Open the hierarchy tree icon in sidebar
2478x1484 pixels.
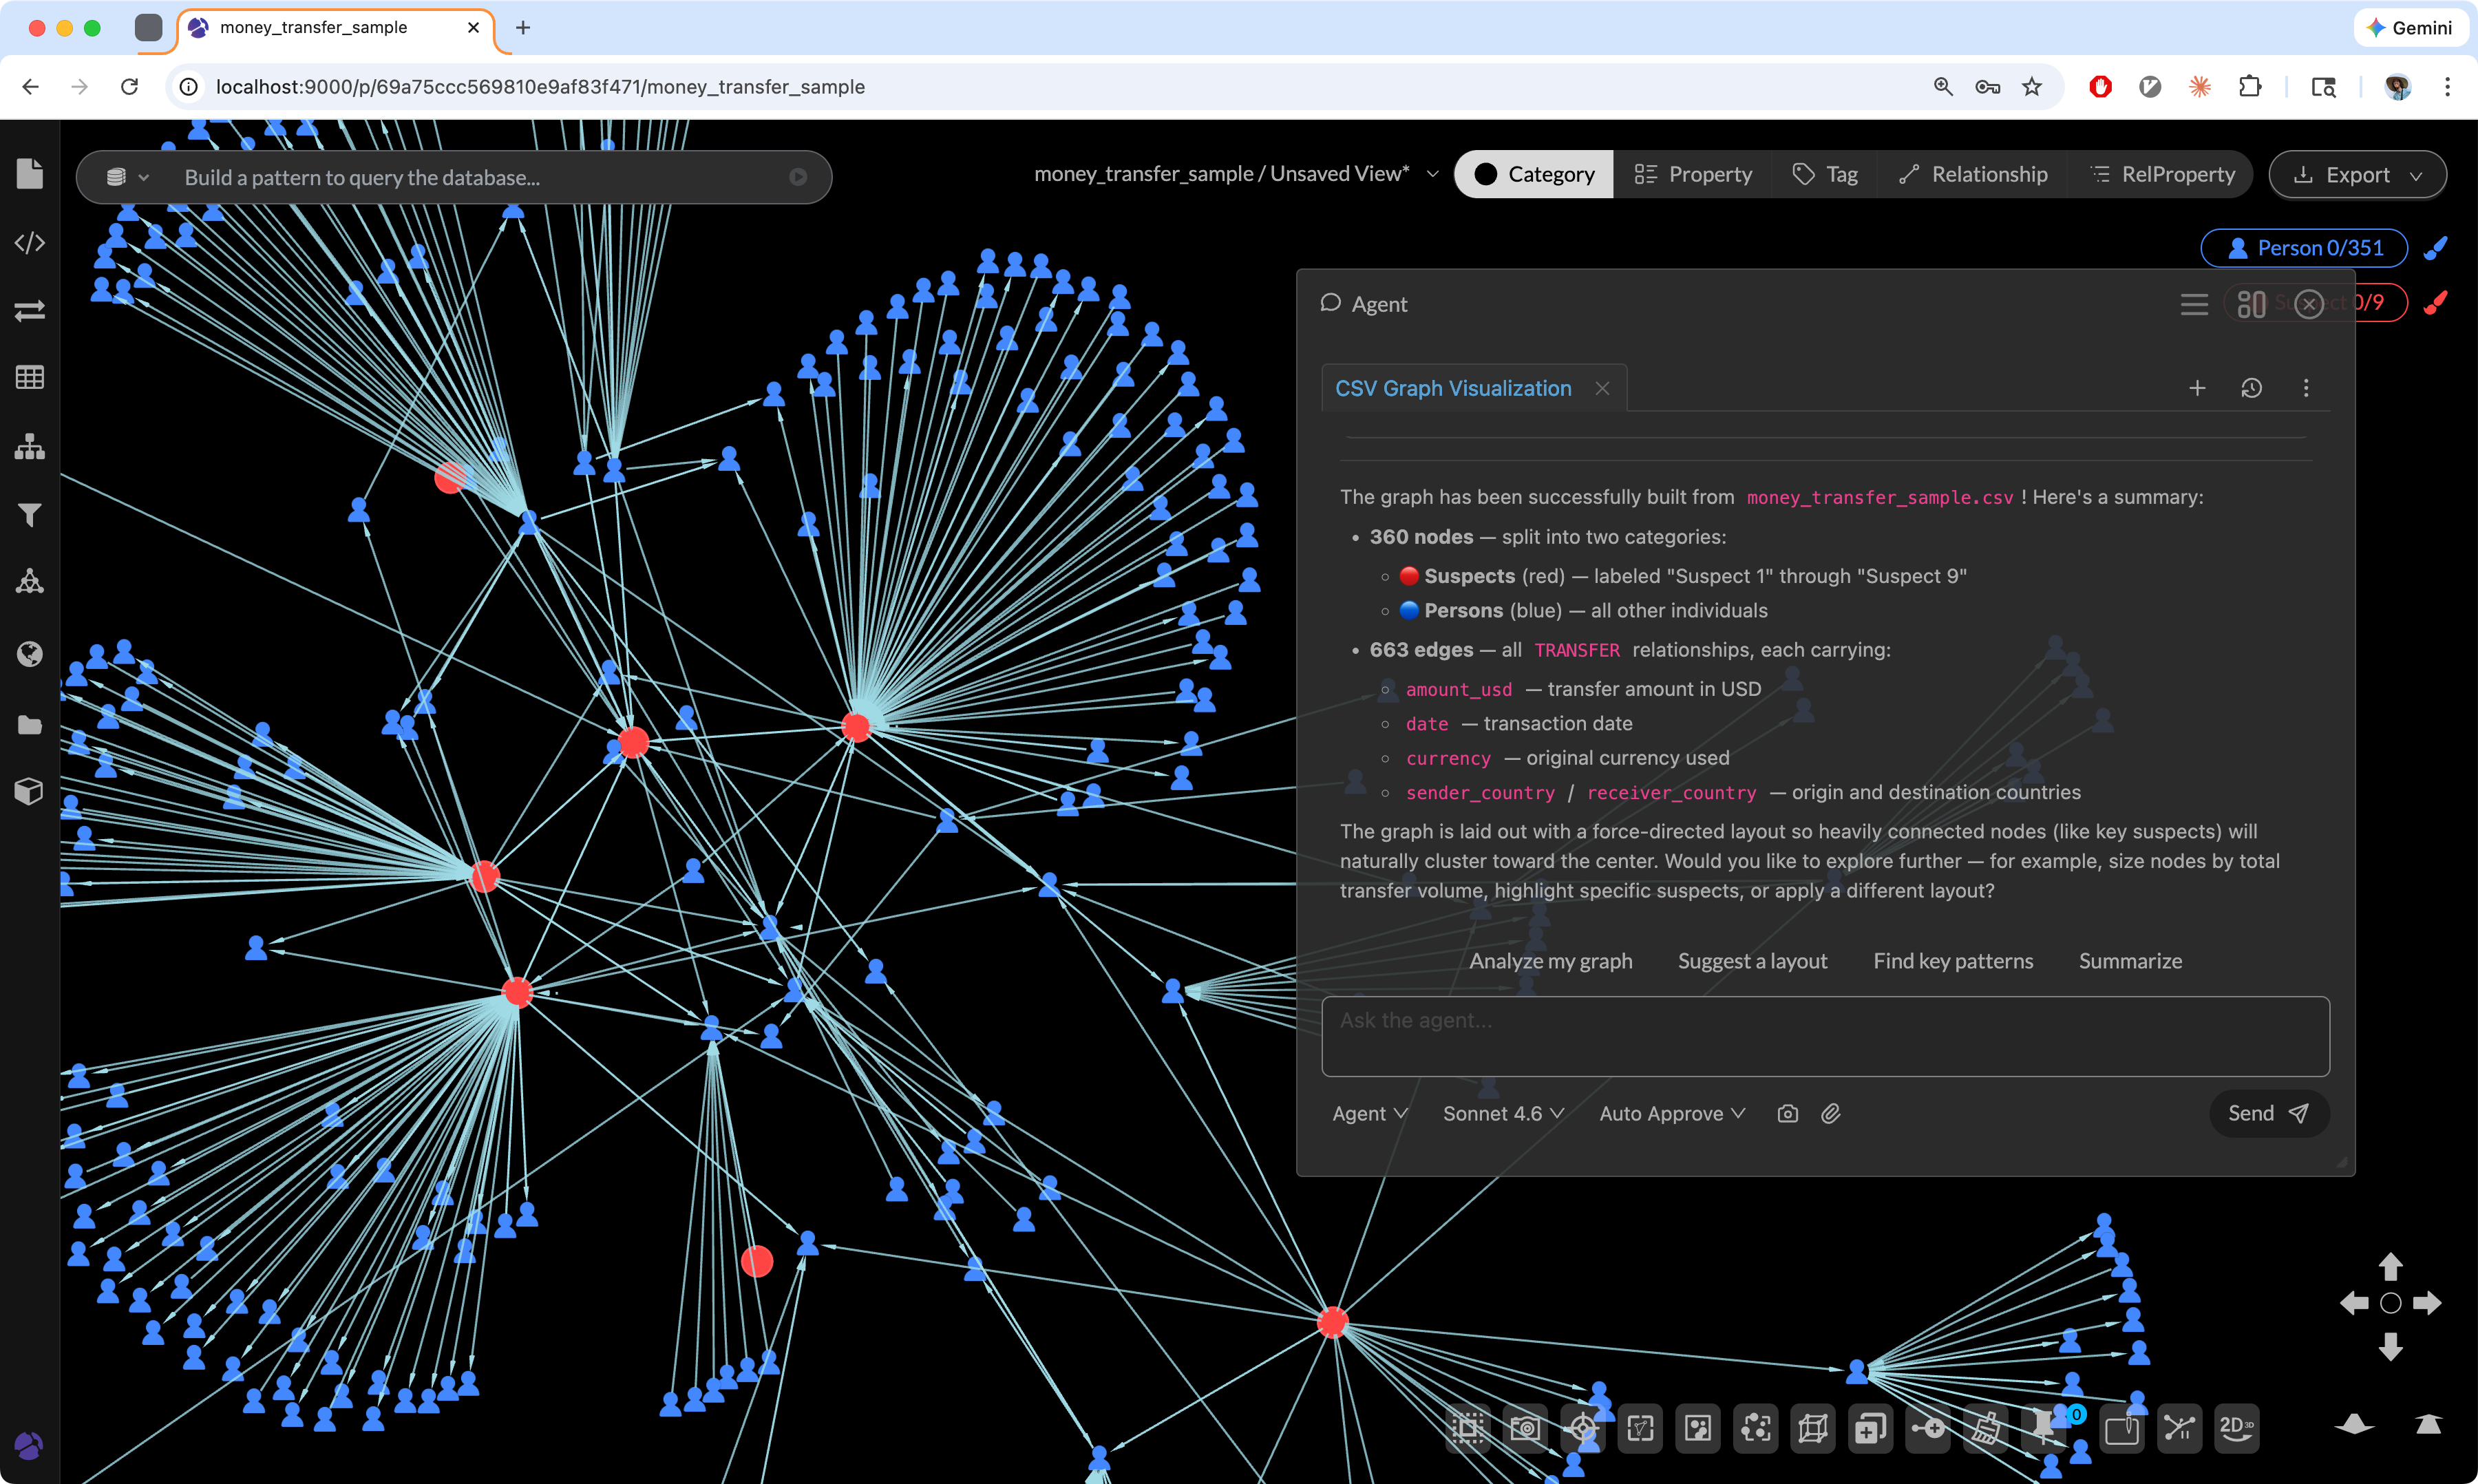[30, 446]
